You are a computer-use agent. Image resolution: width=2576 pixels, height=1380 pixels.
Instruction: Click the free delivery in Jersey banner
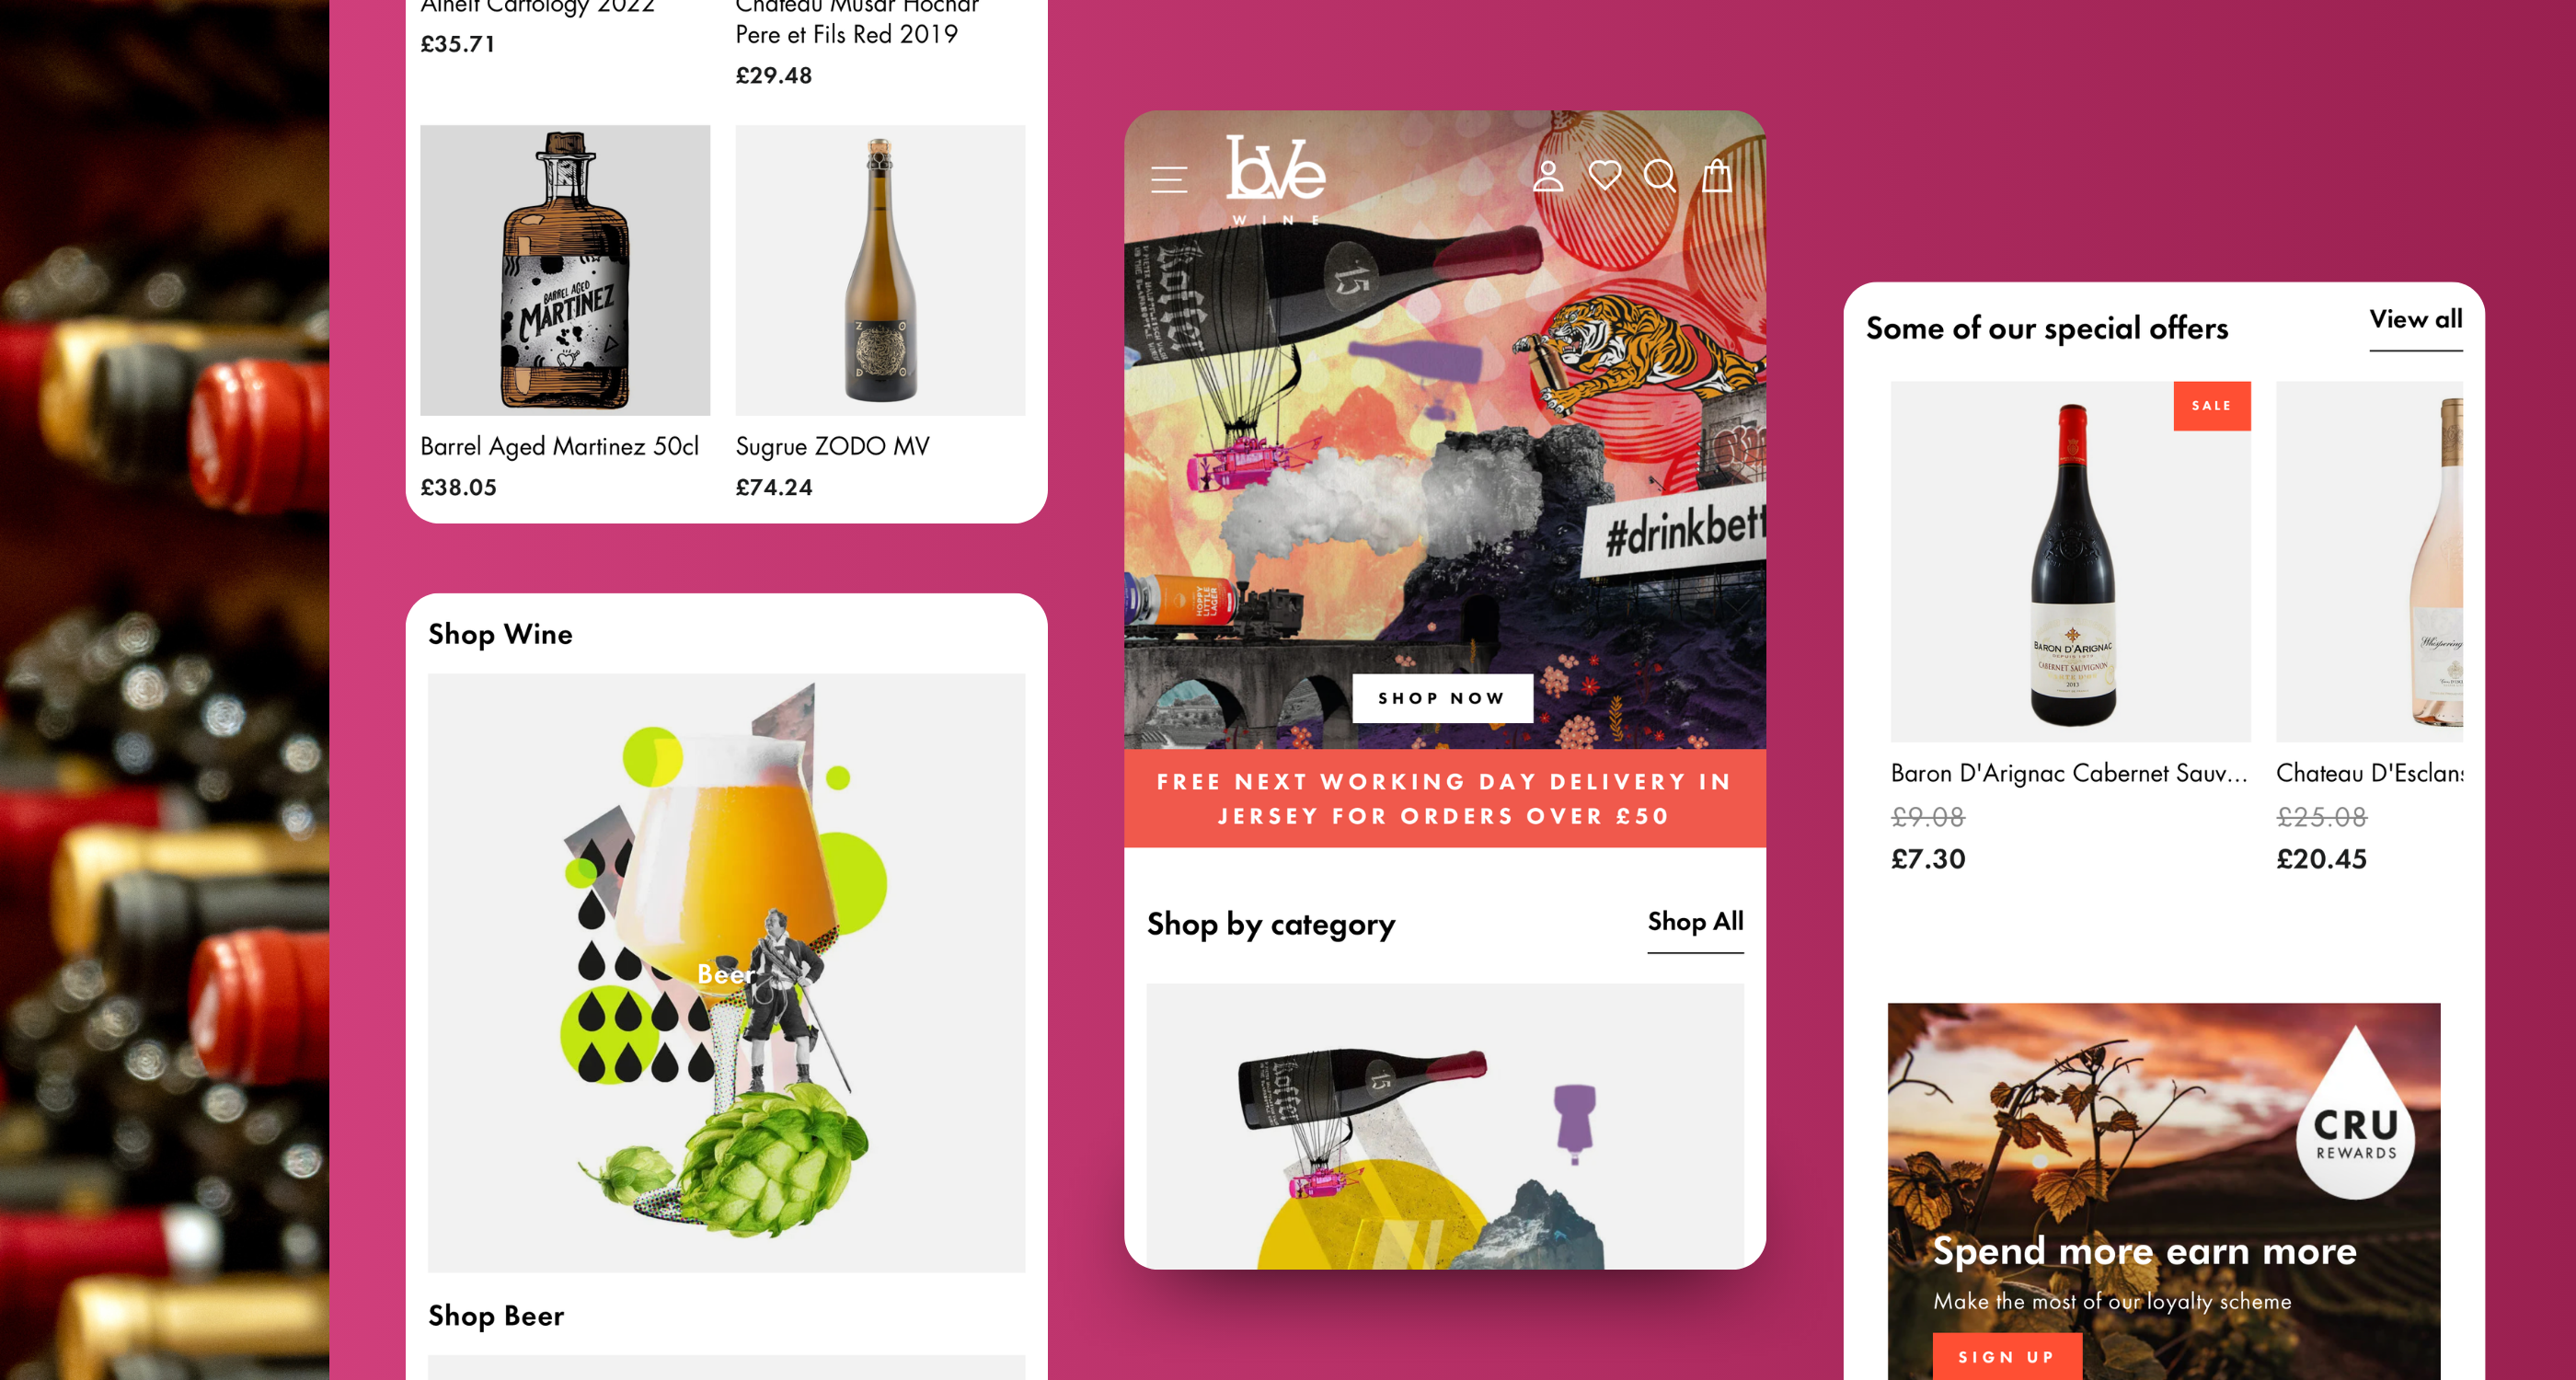click(x=1444, y=798)
